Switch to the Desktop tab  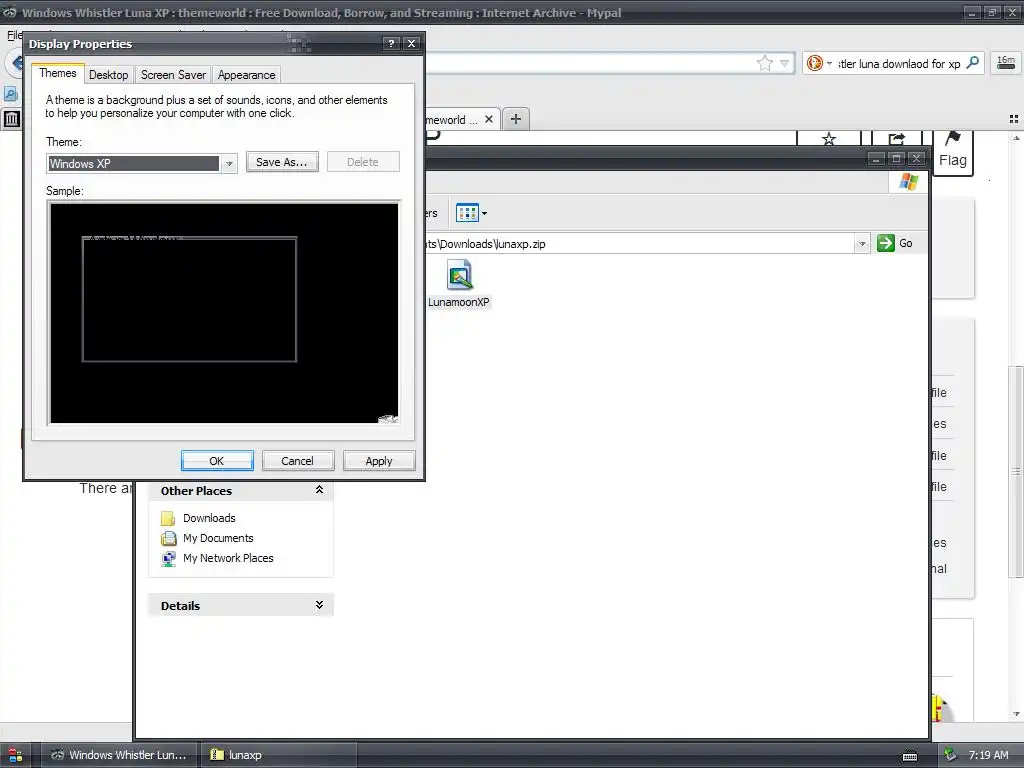pos(108,74)
